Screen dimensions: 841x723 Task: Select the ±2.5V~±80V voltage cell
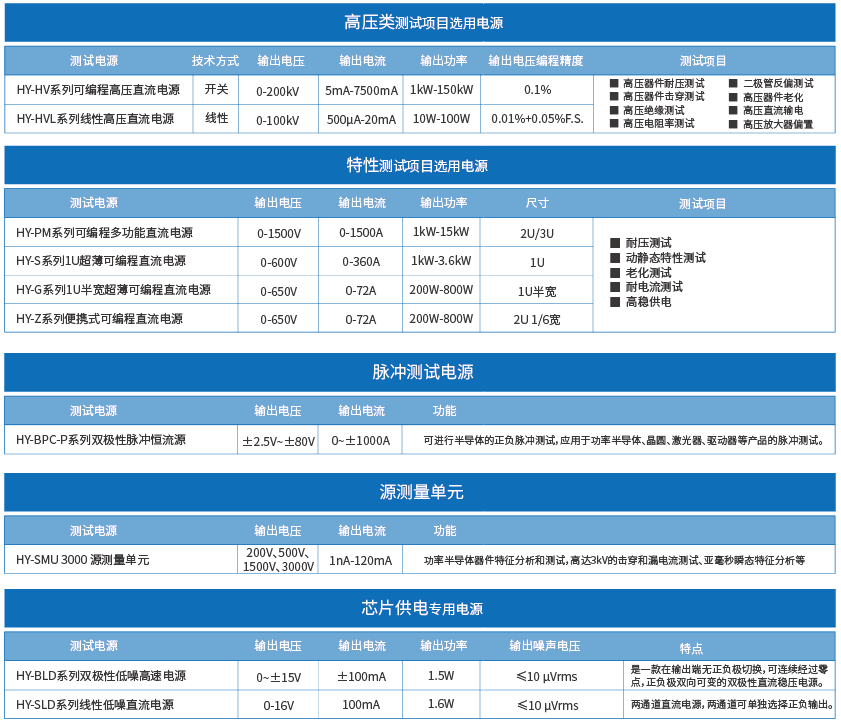[278, 441]
